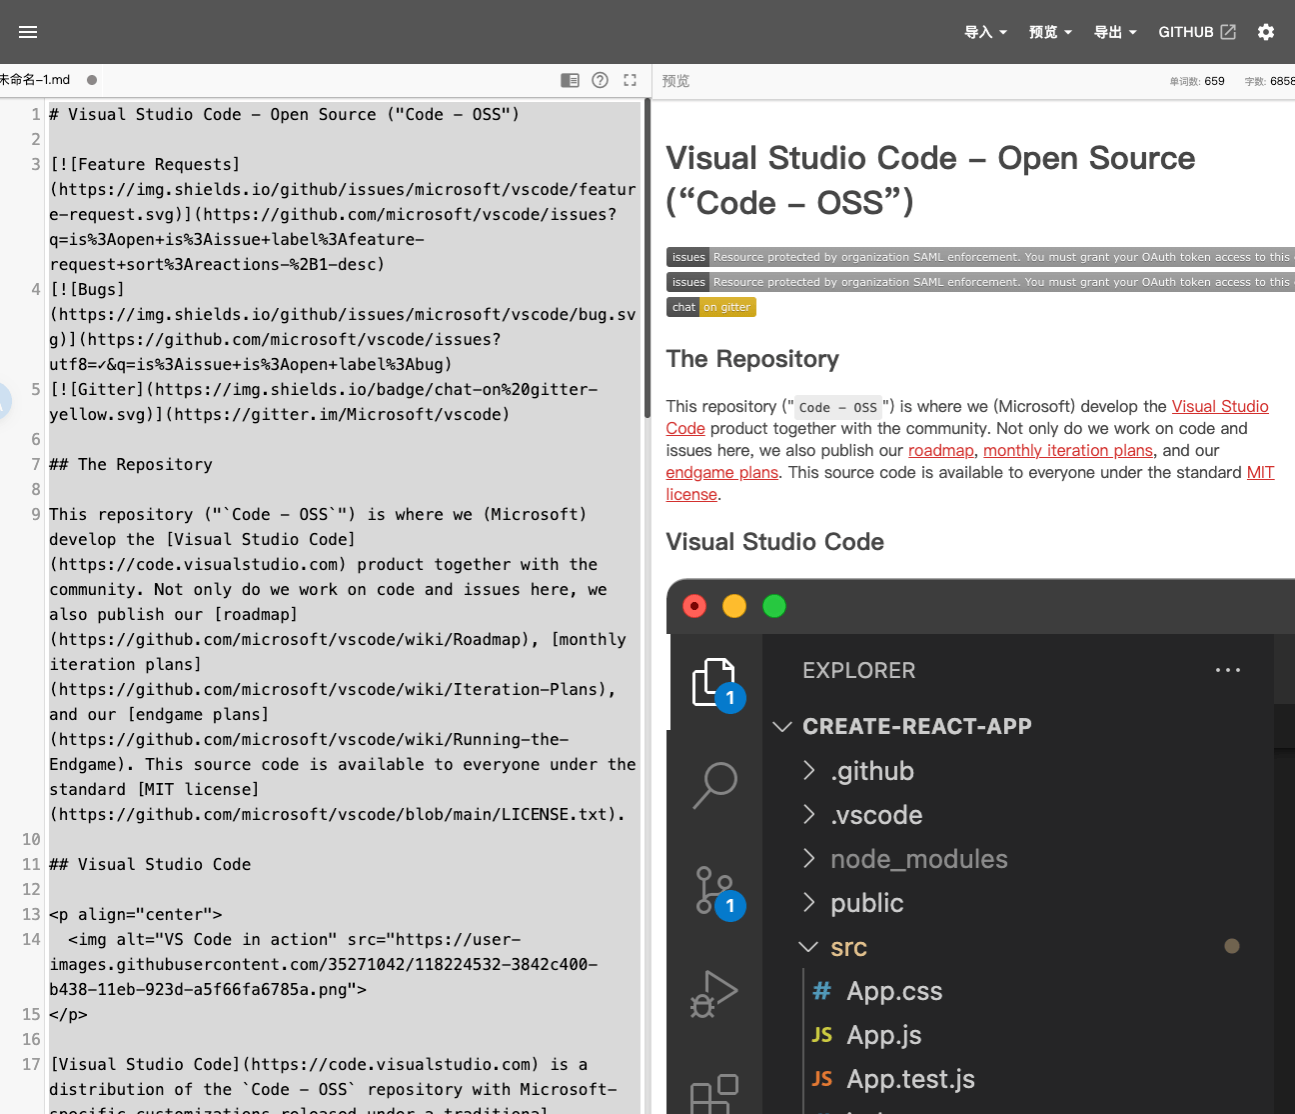
Task: Open the 导出 export dropdown
Action: coord(1115,32)
